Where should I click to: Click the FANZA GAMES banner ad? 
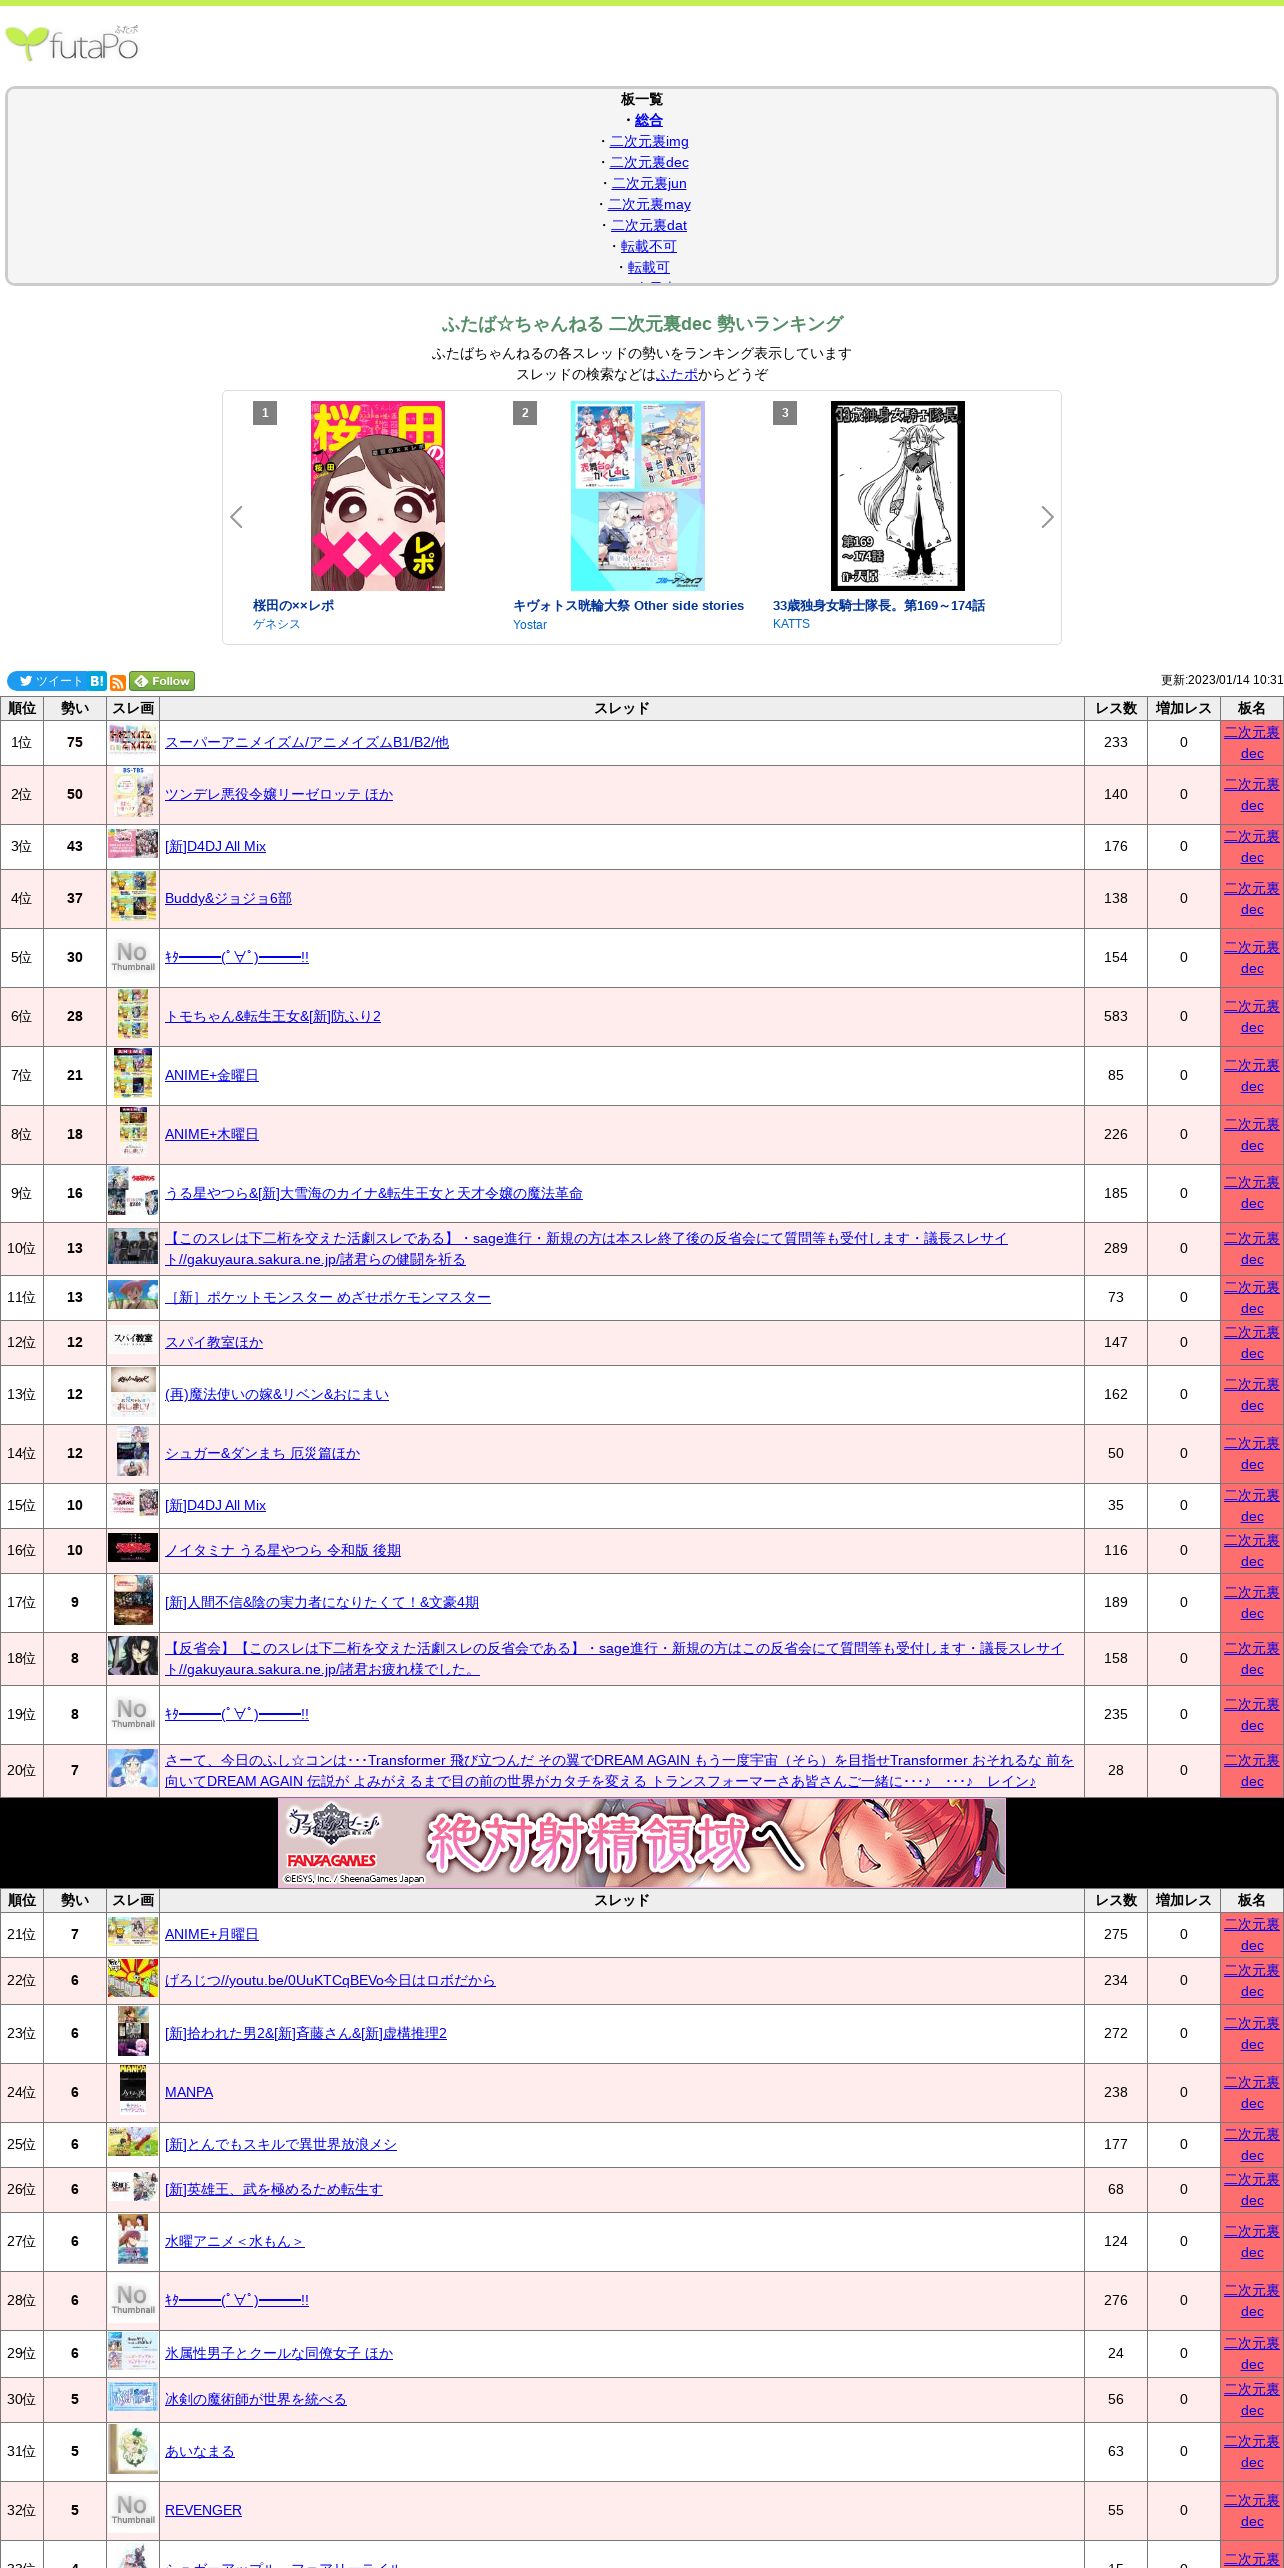pos(642,1842)
